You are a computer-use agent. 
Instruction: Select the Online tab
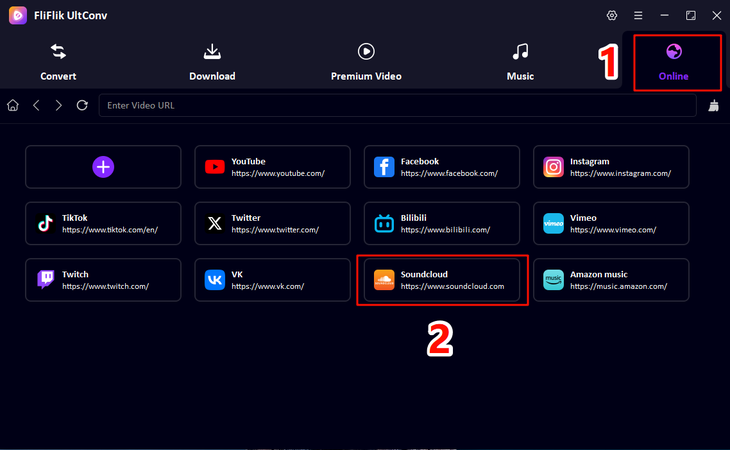coord(673,61)
